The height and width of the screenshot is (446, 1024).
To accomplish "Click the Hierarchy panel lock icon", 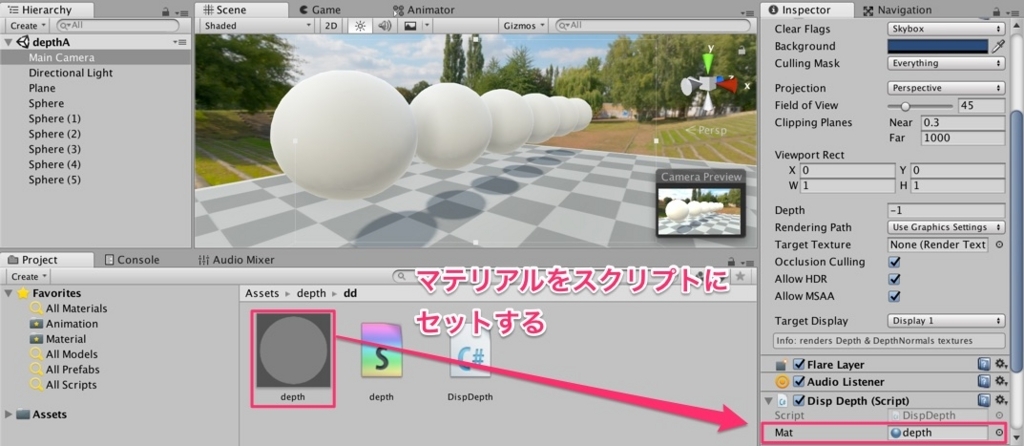I will click(166, 12).
